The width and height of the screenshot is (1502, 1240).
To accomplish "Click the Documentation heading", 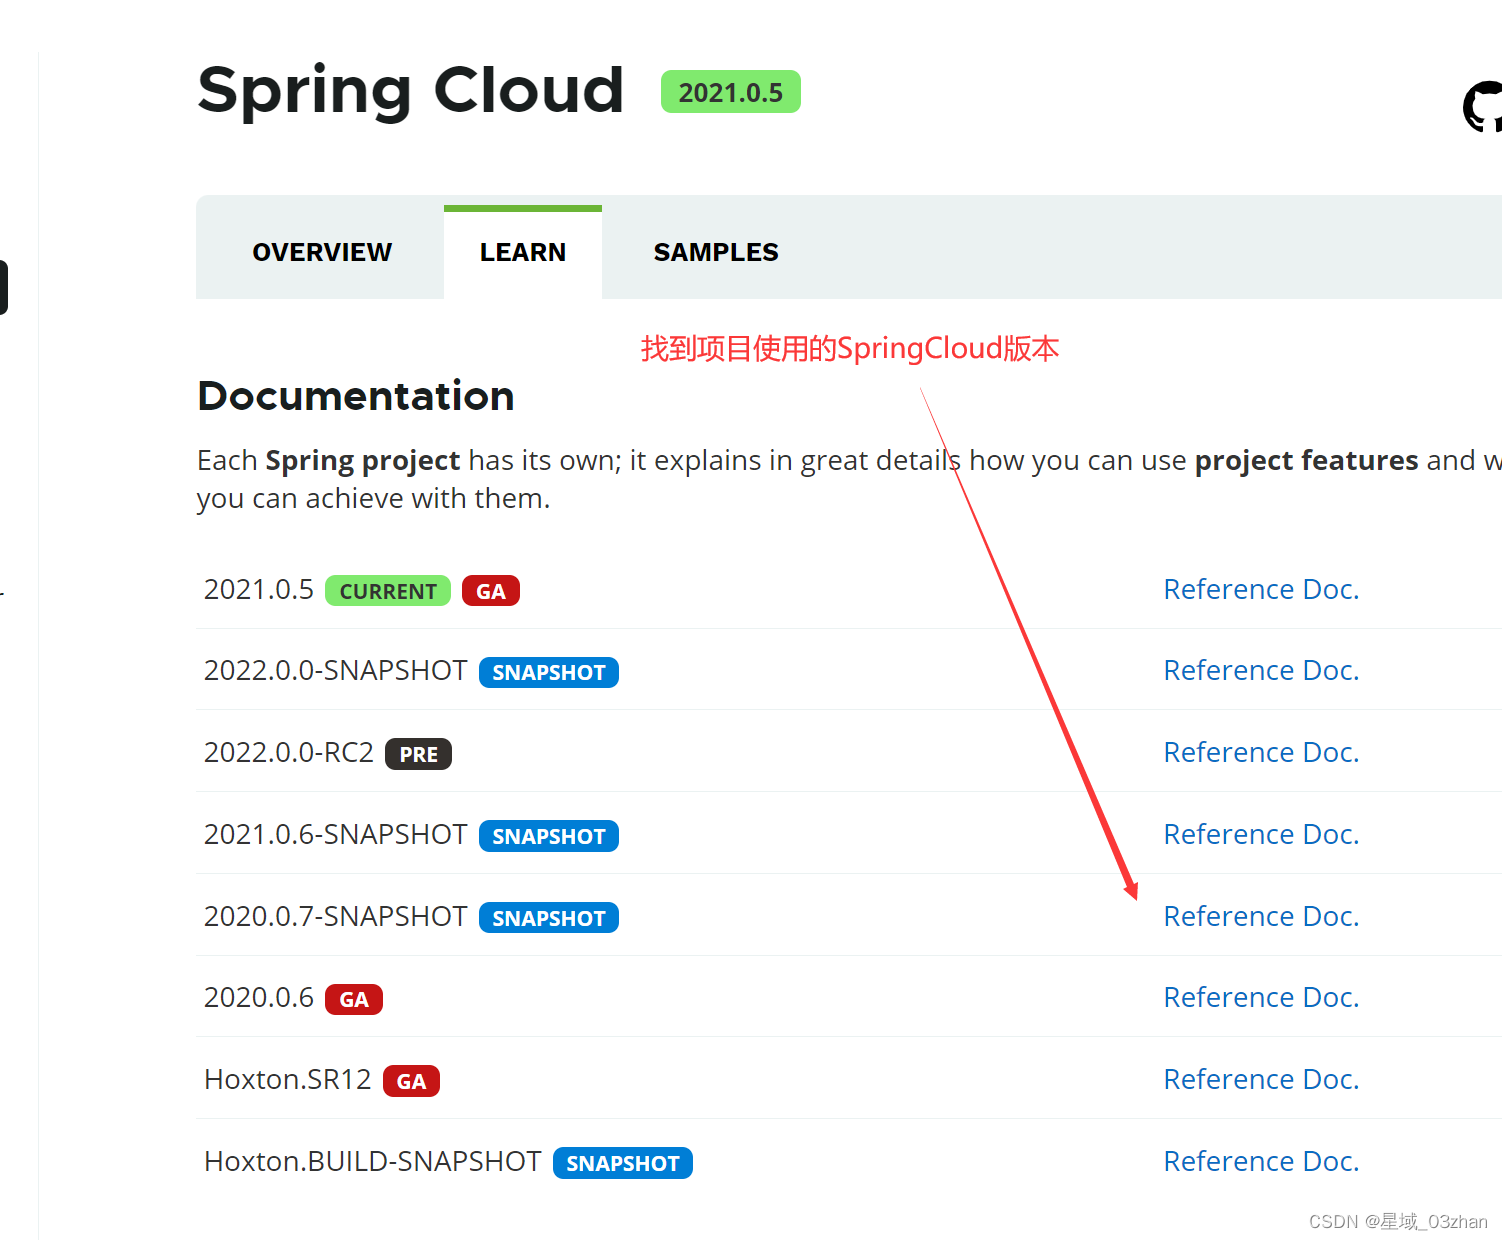I will [356, 396].
